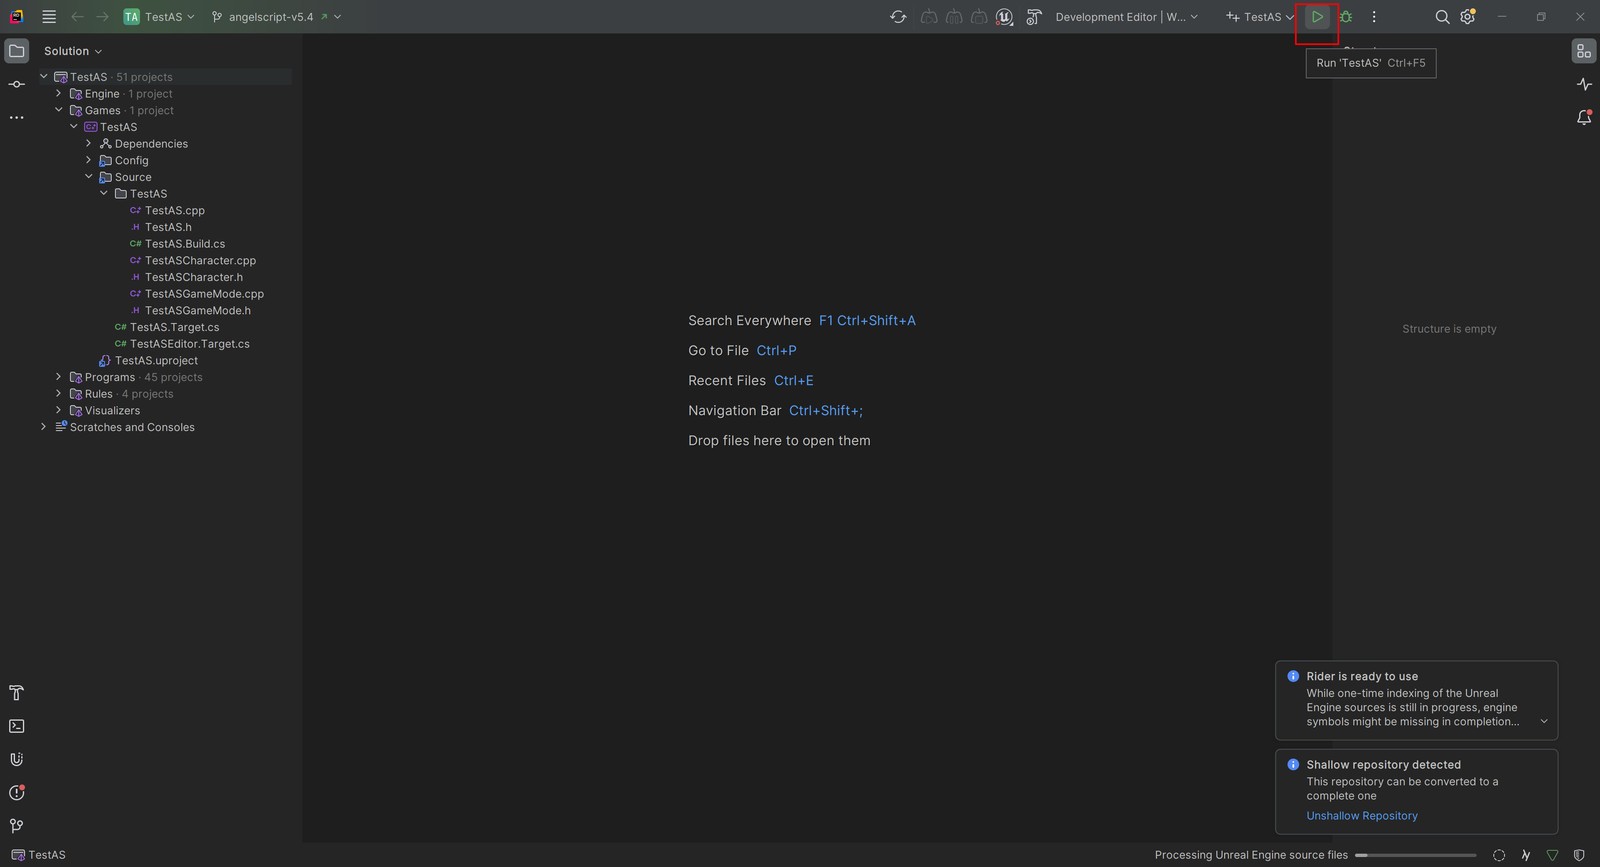The image size is (1600, 867).
Task: Open the main hamburger menu
Action: click(x=49, y=17)
